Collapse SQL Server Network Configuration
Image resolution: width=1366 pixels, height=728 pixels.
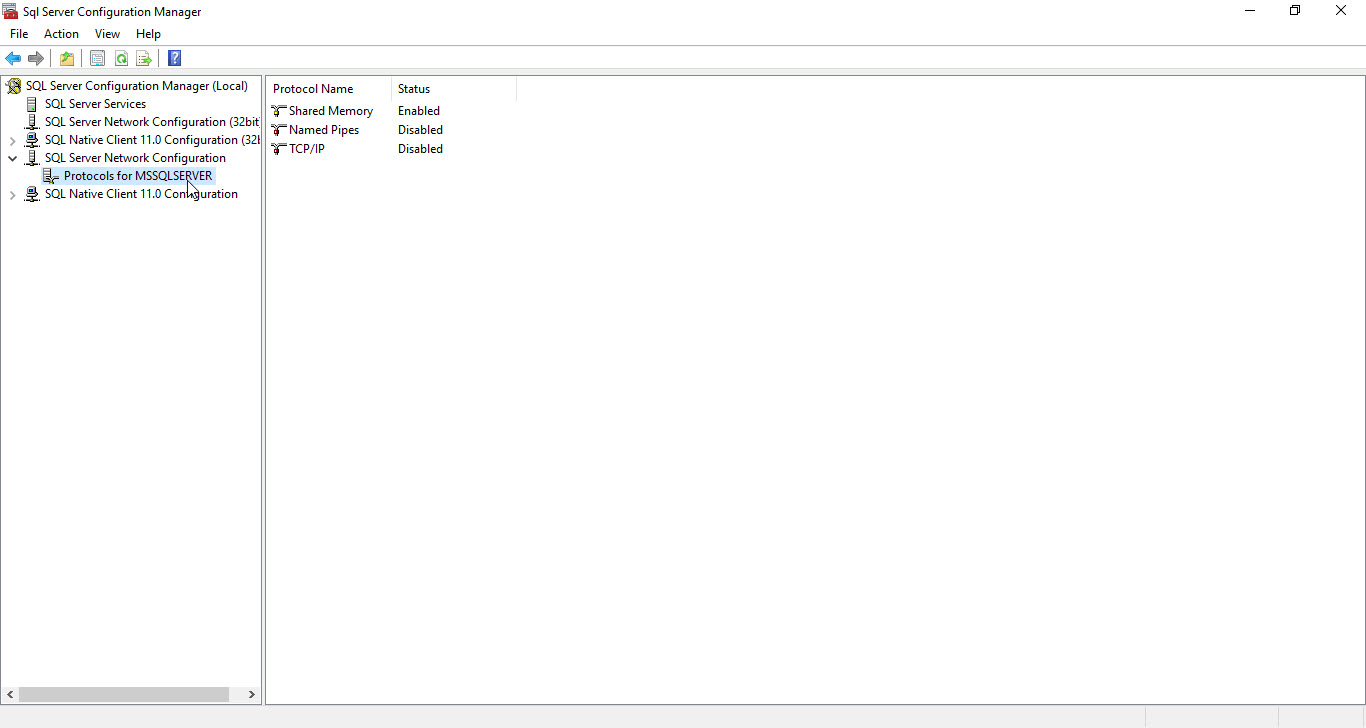[13, 157]
